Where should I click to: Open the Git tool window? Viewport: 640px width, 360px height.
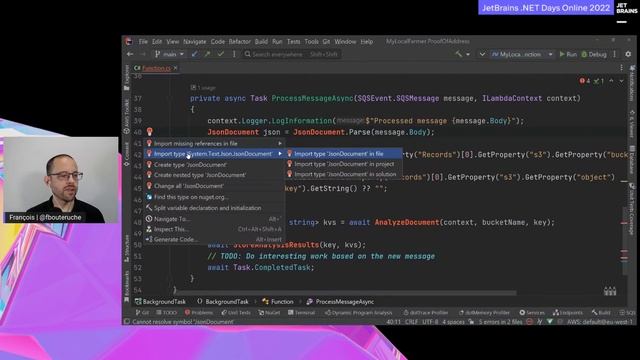[x=142, y=313]
